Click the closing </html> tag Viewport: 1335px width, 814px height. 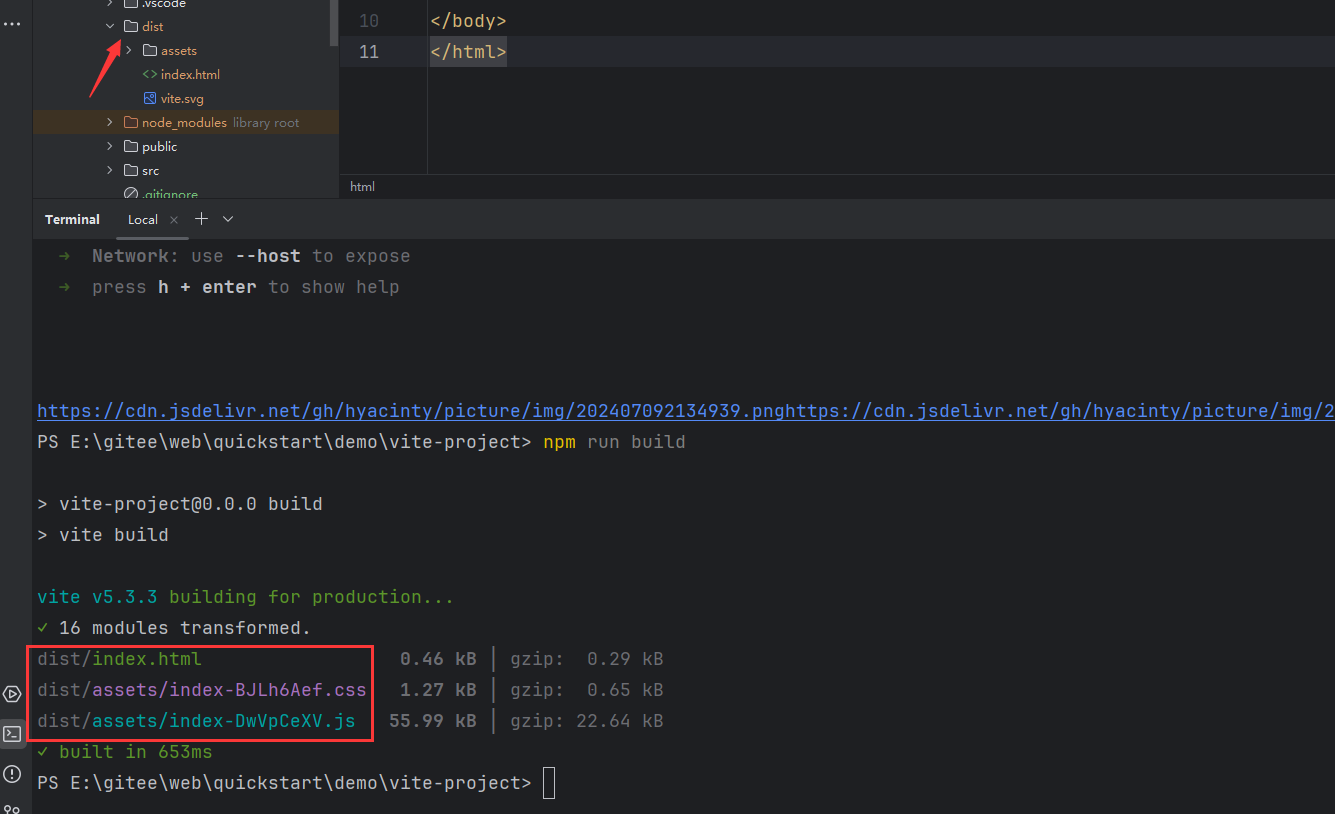pos(468,51)
